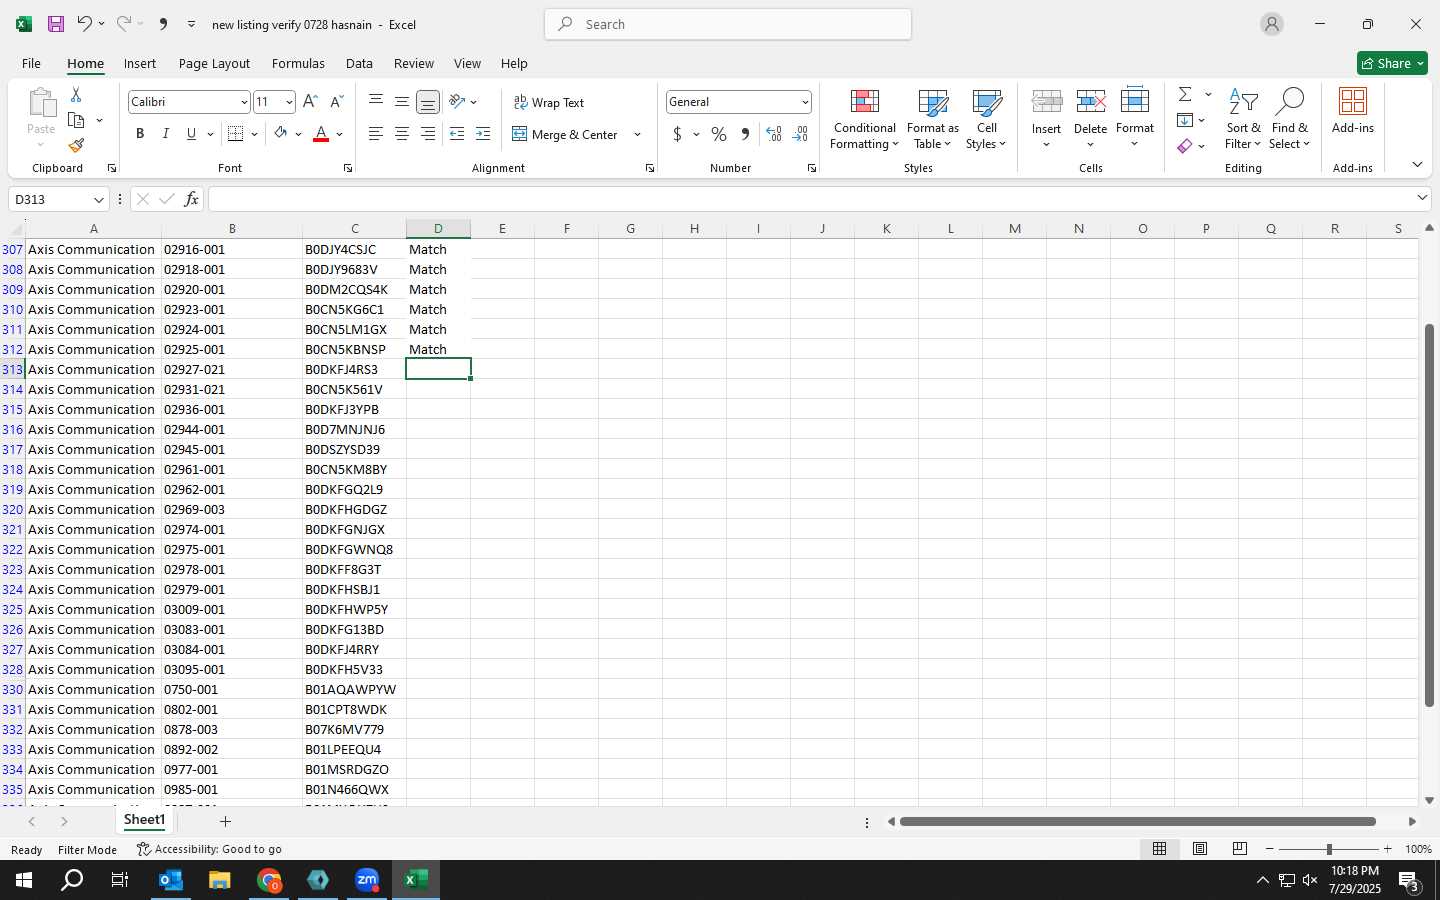Open Conditional Formatting menu
The height and width of the screenshot is (900, 1440).
tap(865, 119)
